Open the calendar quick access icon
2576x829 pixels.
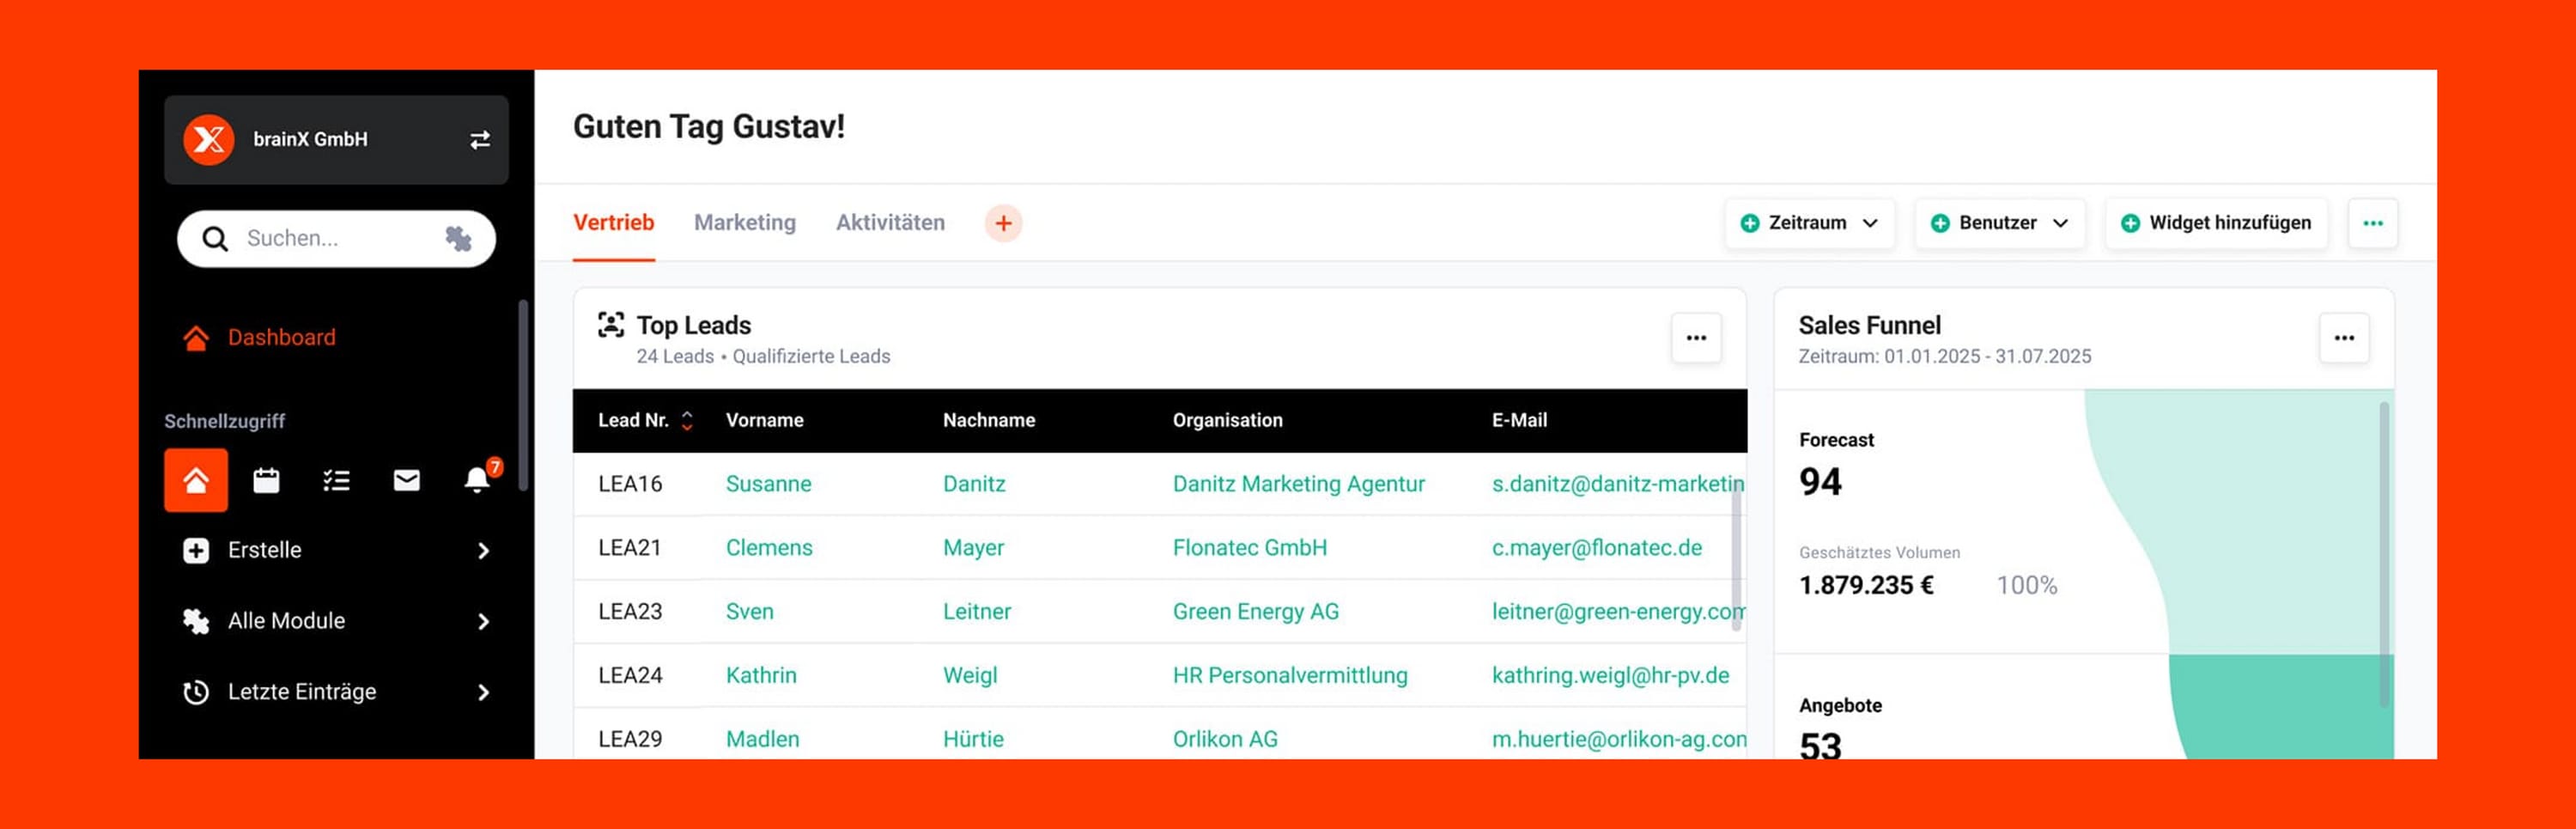pyautogui.click(x=266, y=481)
